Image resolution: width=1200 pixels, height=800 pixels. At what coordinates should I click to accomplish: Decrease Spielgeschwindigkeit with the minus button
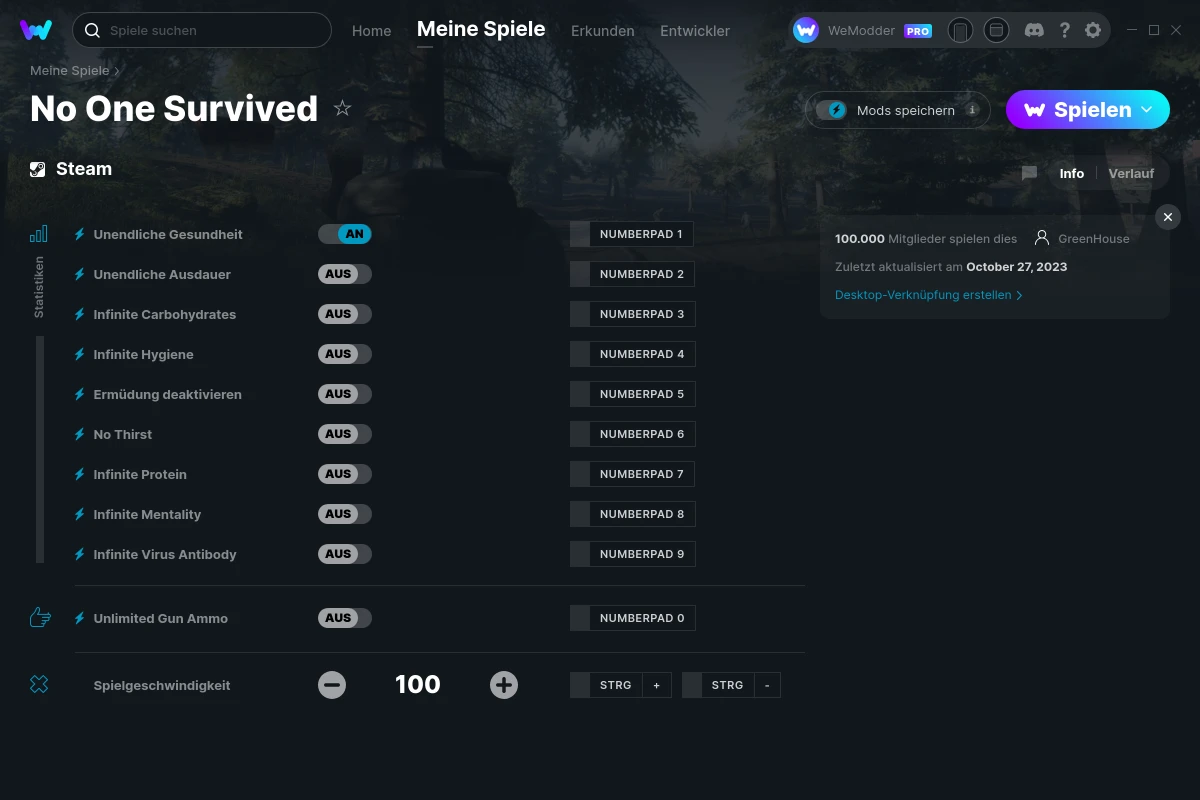332,685
